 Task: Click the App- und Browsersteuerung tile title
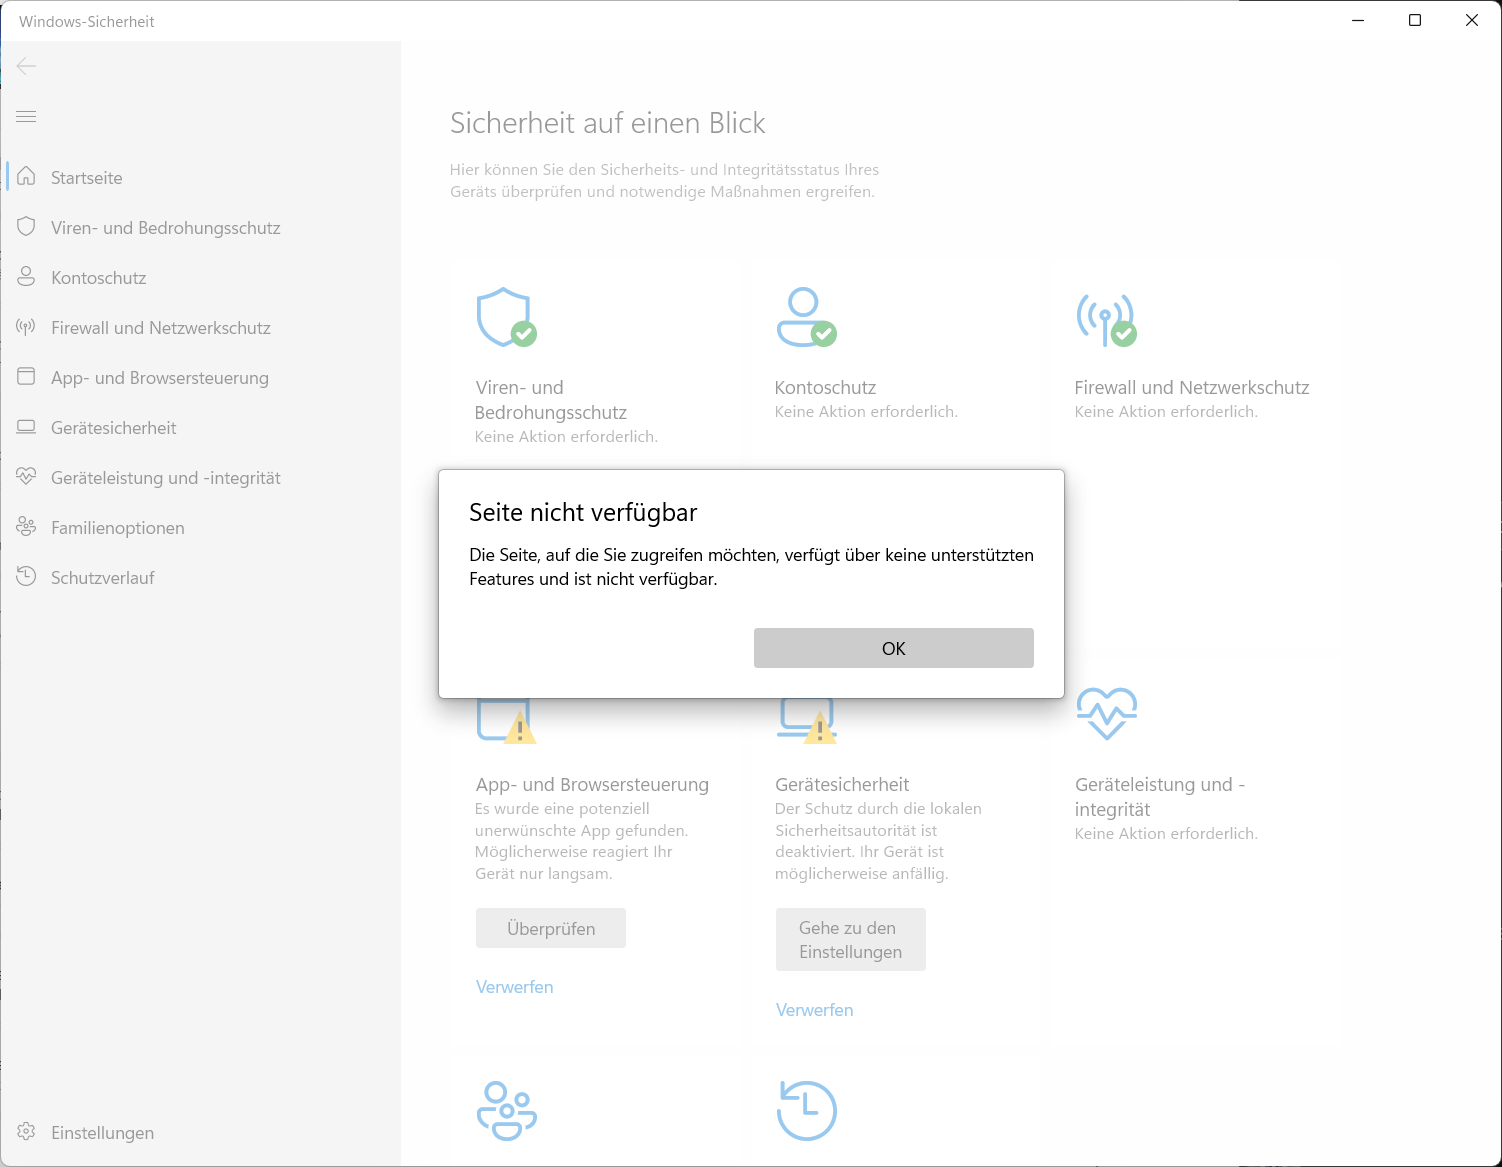(x=592, y=785)
